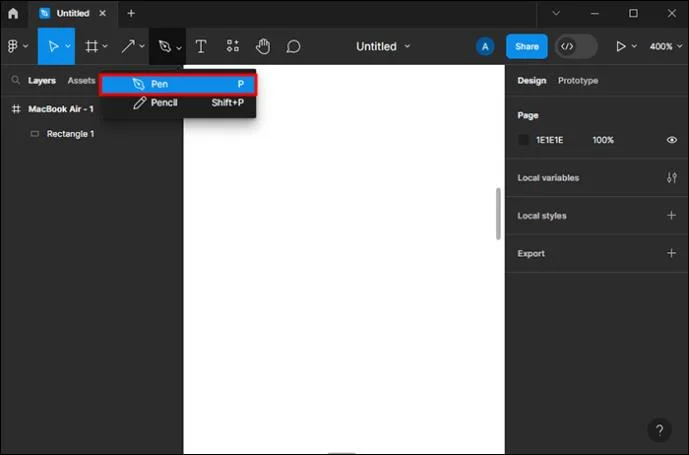Select the Frame tool icon
Image resolution: width=689 pixels, height=455 pixels.
pos(91,46)
